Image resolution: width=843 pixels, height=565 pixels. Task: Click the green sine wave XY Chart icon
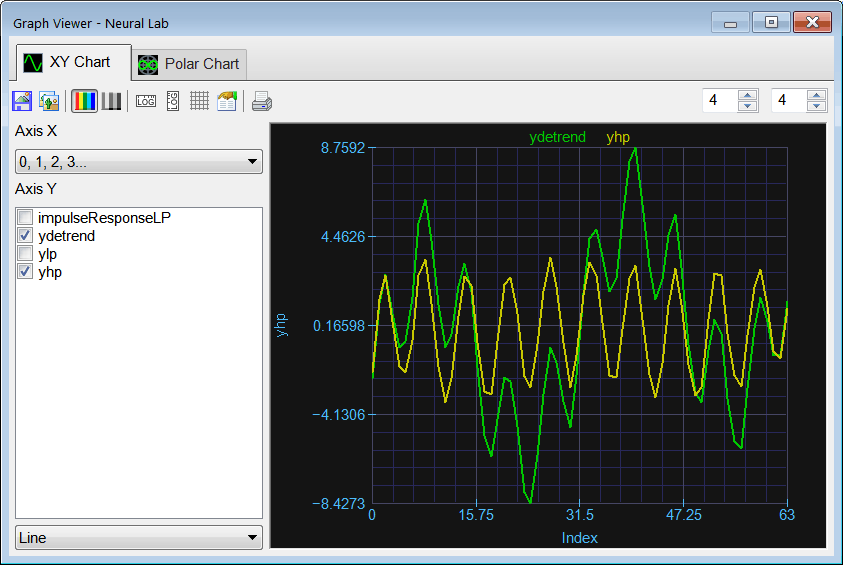pyautogui.click(x=33, y=63)
